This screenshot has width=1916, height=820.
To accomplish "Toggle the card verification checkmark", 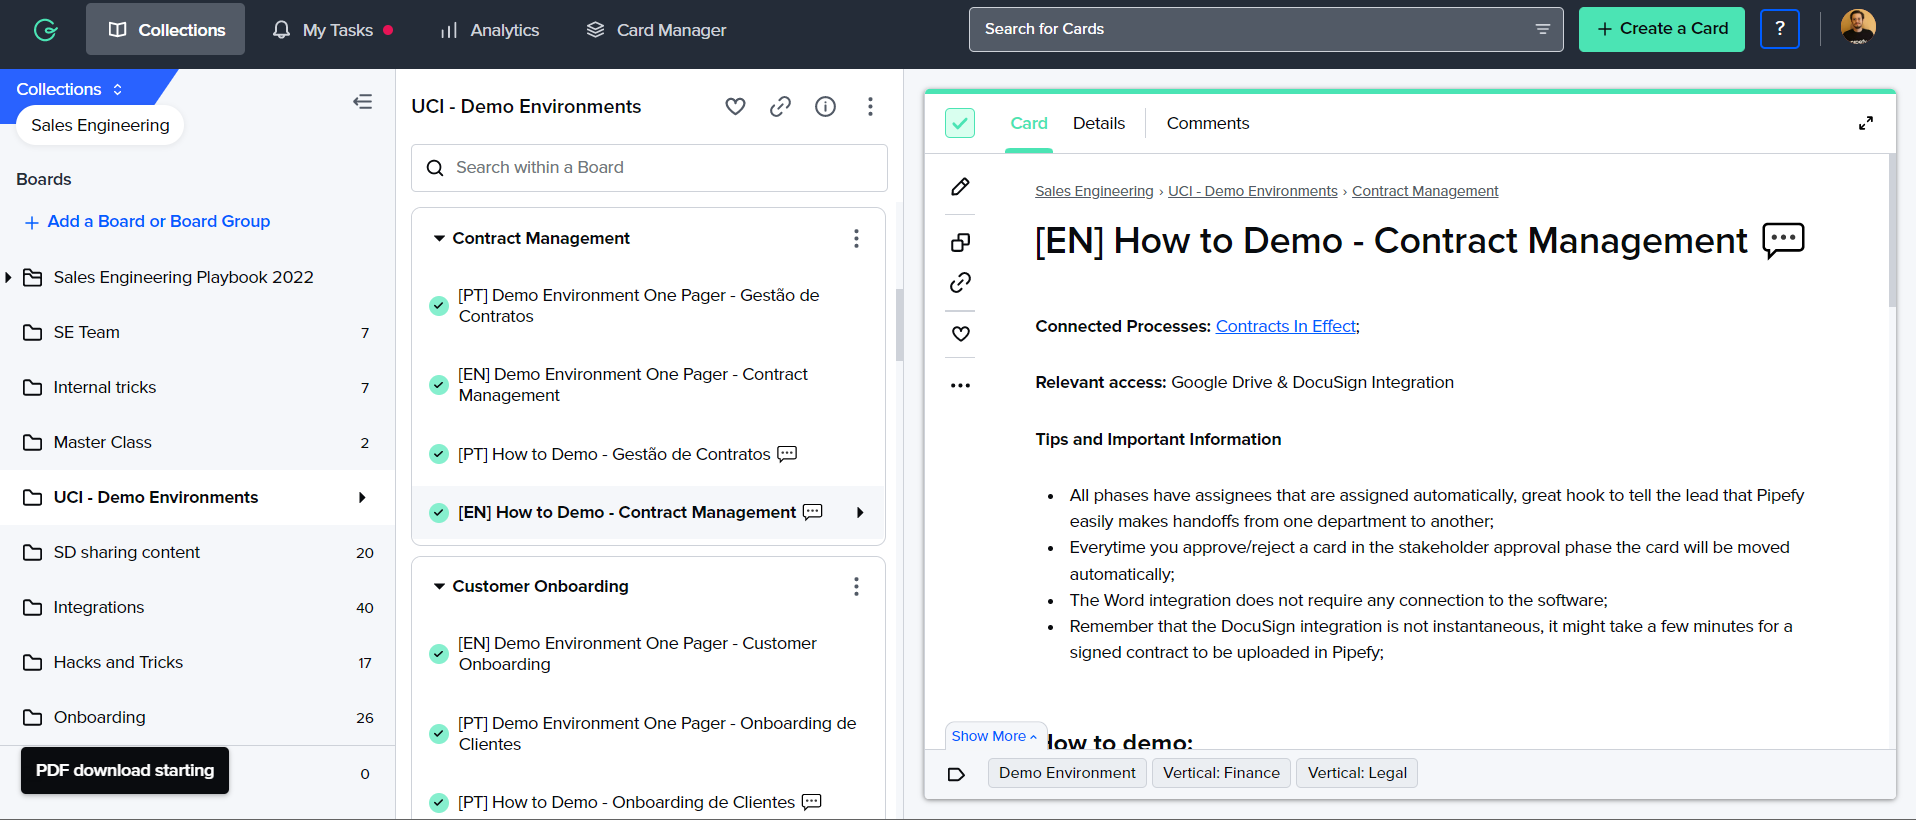I will (960, 123).
